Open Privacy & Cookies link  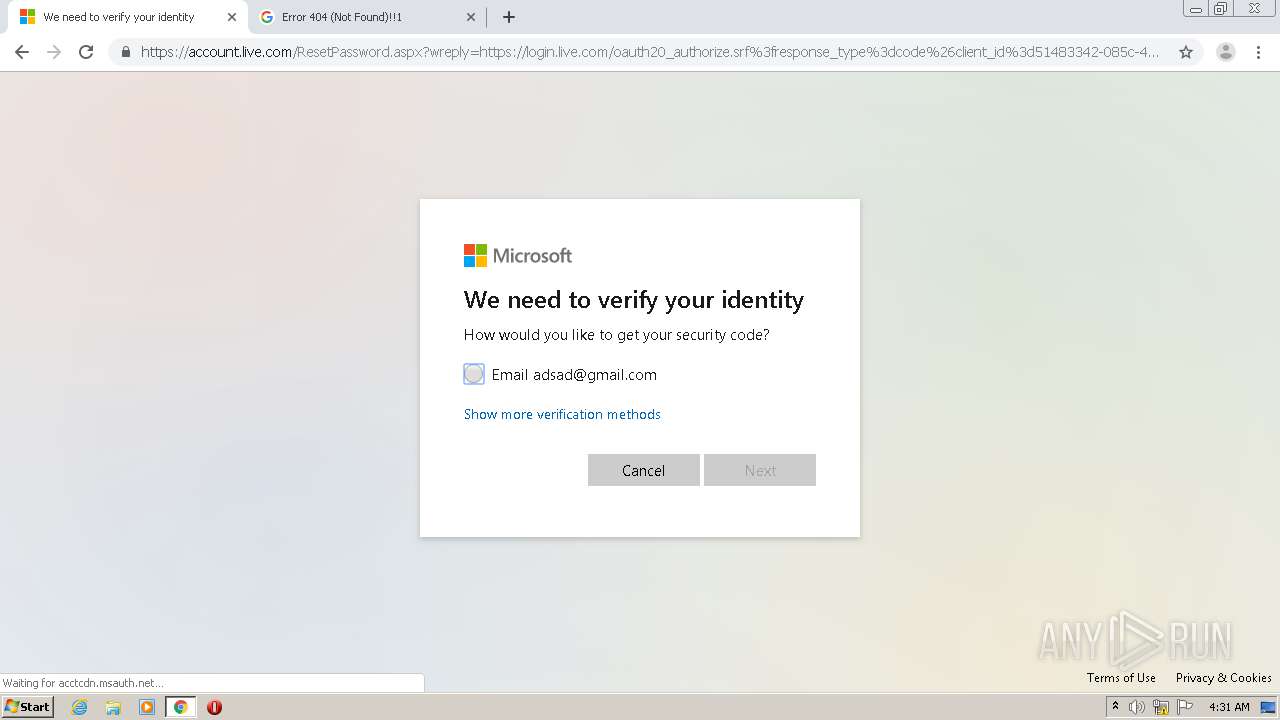pyautogui.click(x=1224, y=678)
